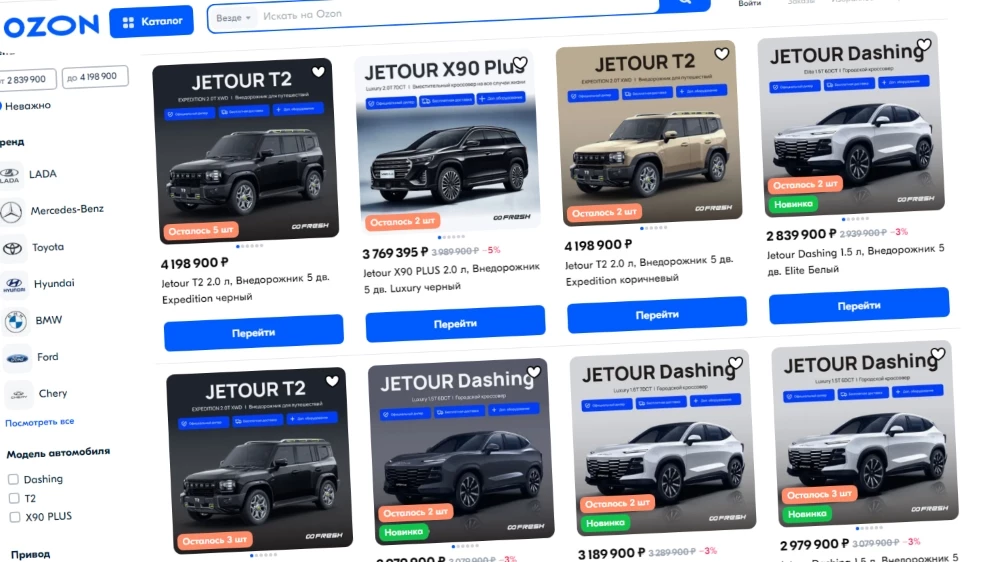Select the Mercedes-Benz brand logo
This screenshot has width=1000, height=562.
(11, 212)
